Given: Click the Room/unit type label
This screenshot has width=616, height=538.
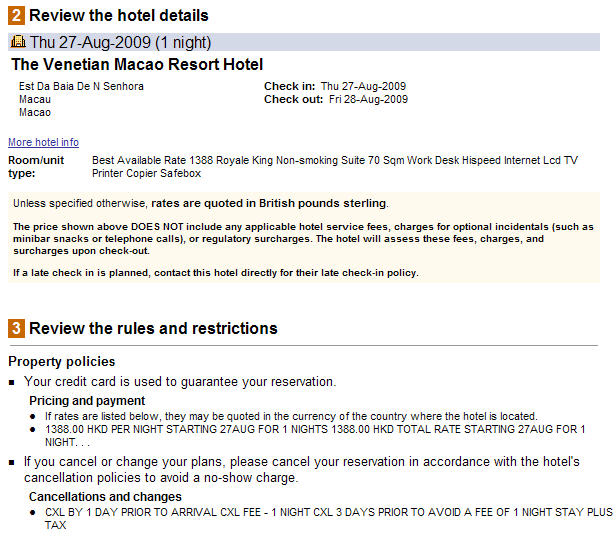Looking at the screenshot, I should pos(36,167).
